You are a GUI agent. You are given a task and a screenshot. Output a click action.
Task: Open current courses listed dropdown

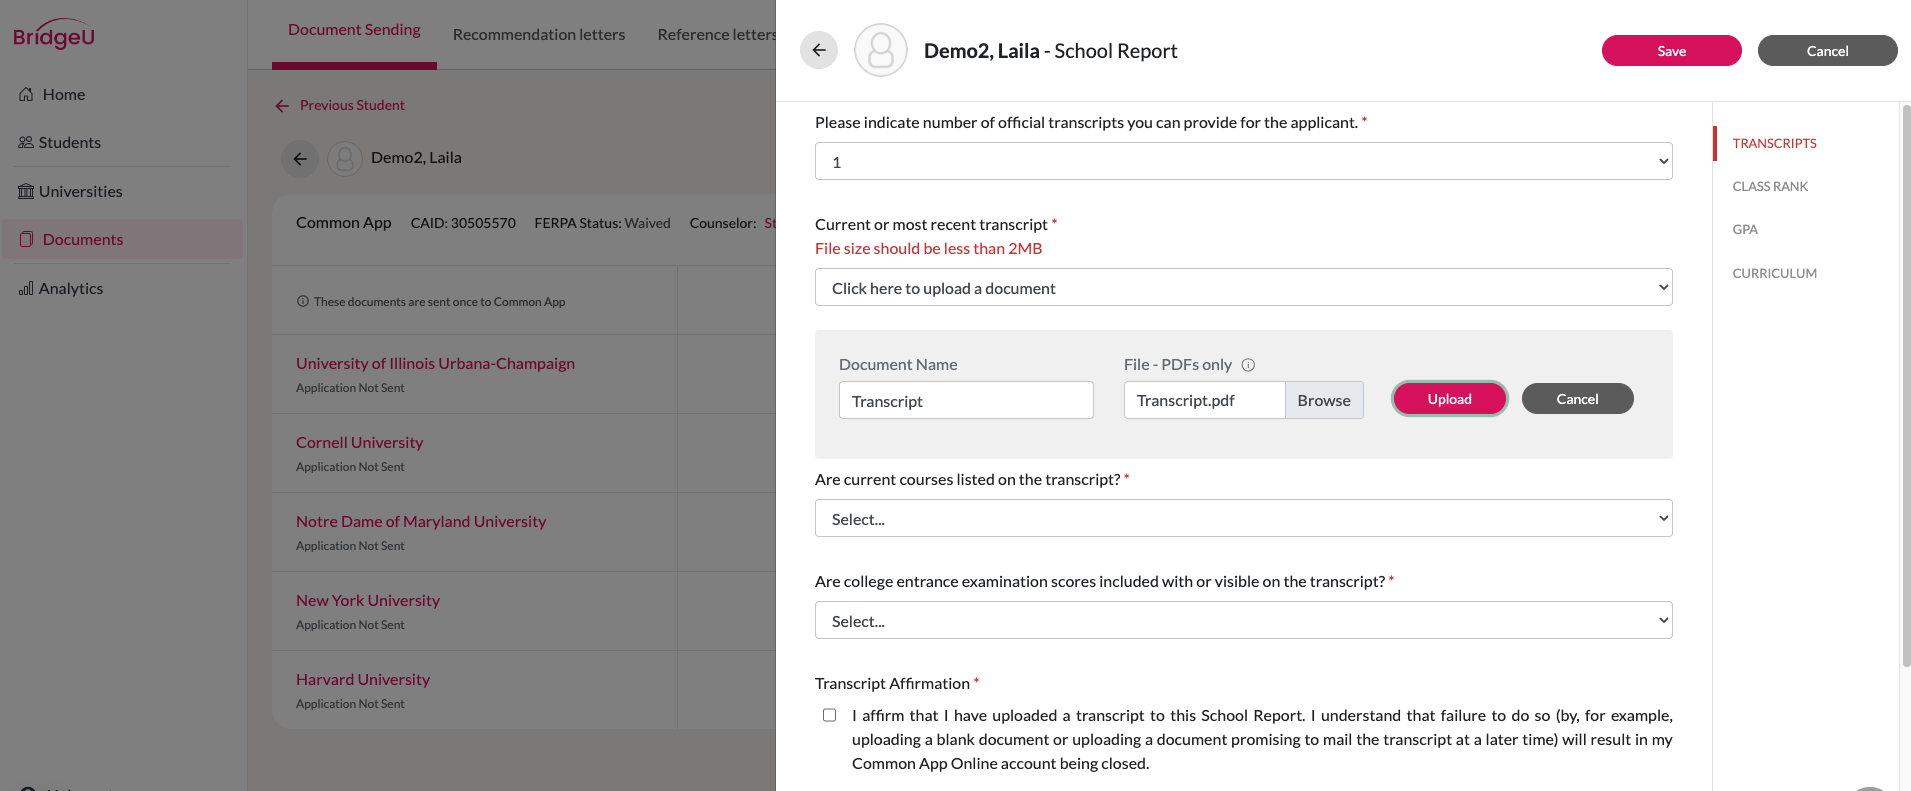(x=1244, y=518)
